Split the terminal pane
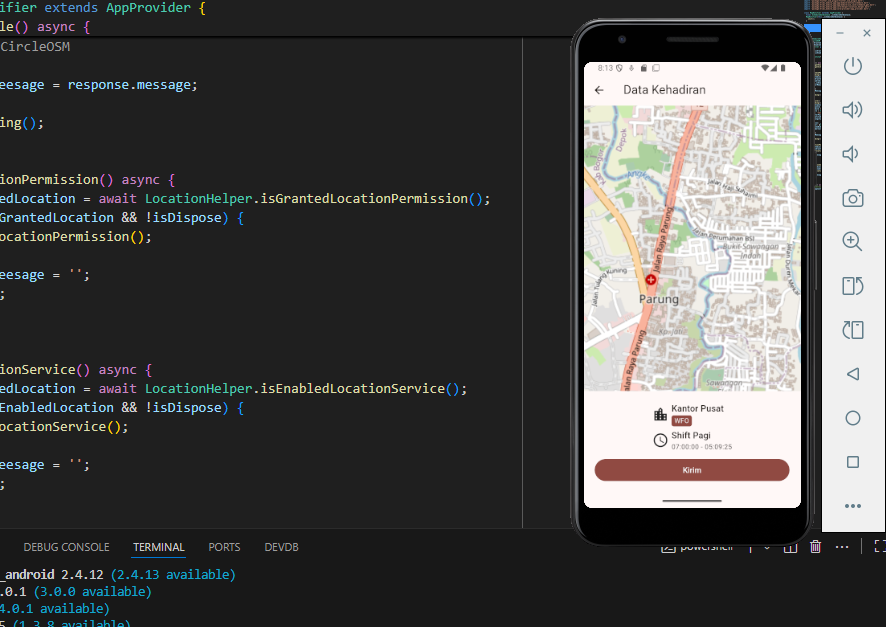Viewport: 886px width, 627px height. [x=790, y=546]
